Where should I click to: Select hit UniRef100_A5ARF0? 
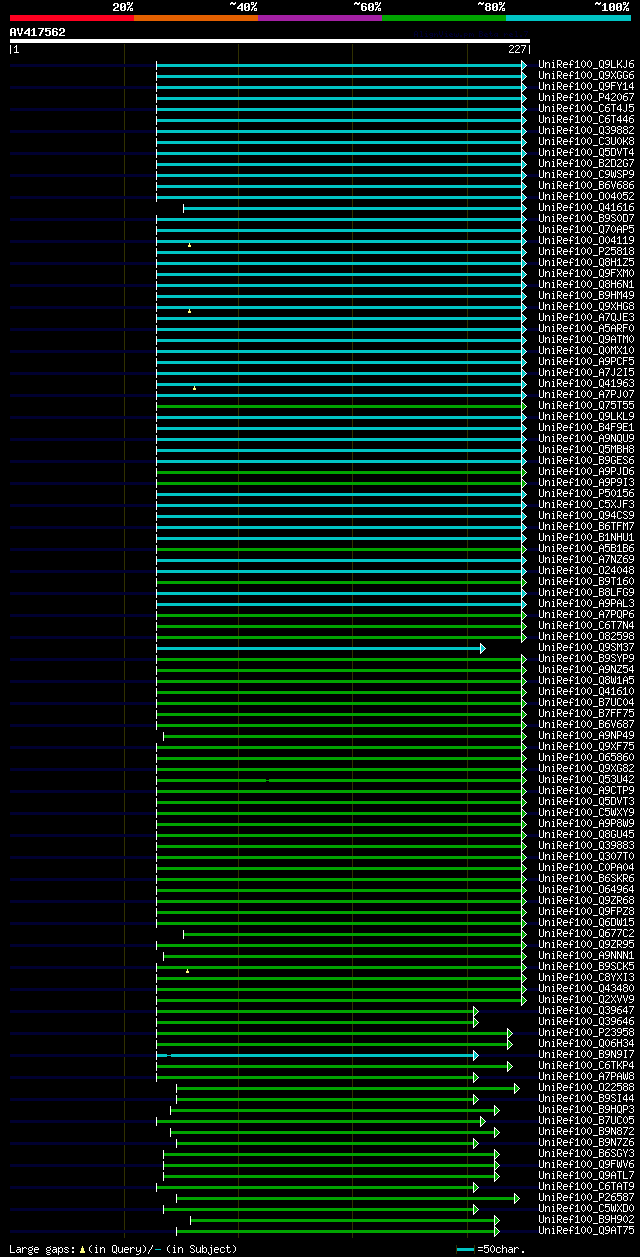coord(586,329)
